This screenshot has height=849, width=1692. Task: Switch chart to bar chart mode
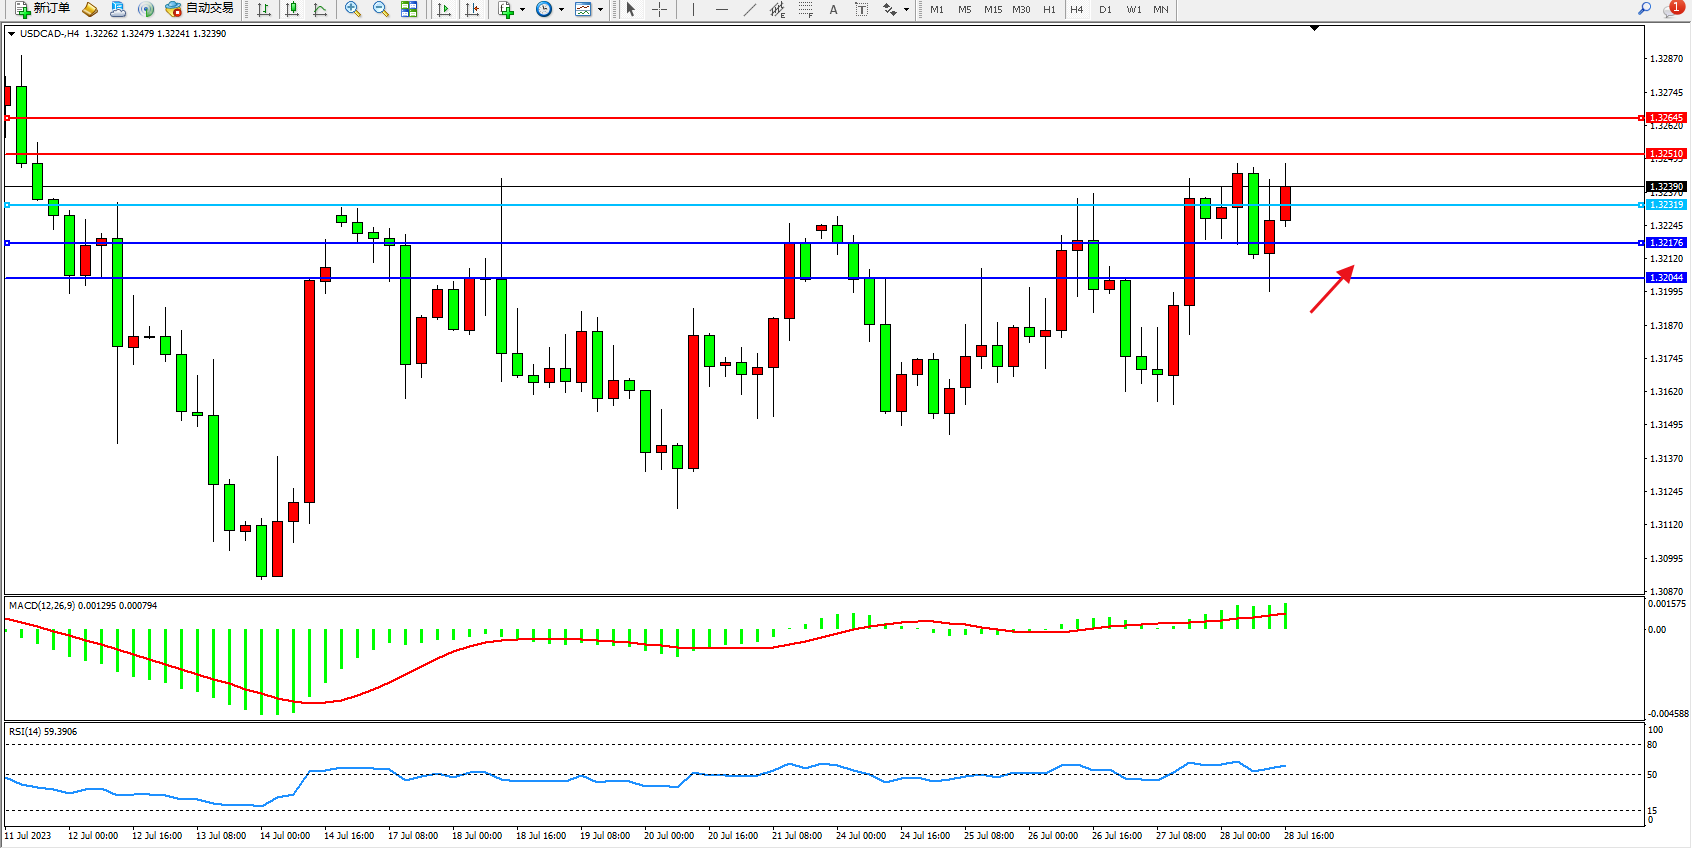[264, 9]
